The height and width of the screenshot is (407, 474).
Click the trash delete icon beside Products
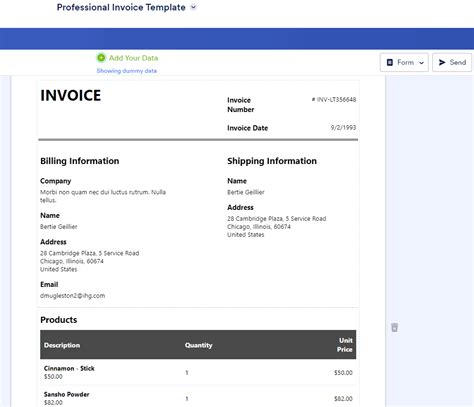point(394,327)
